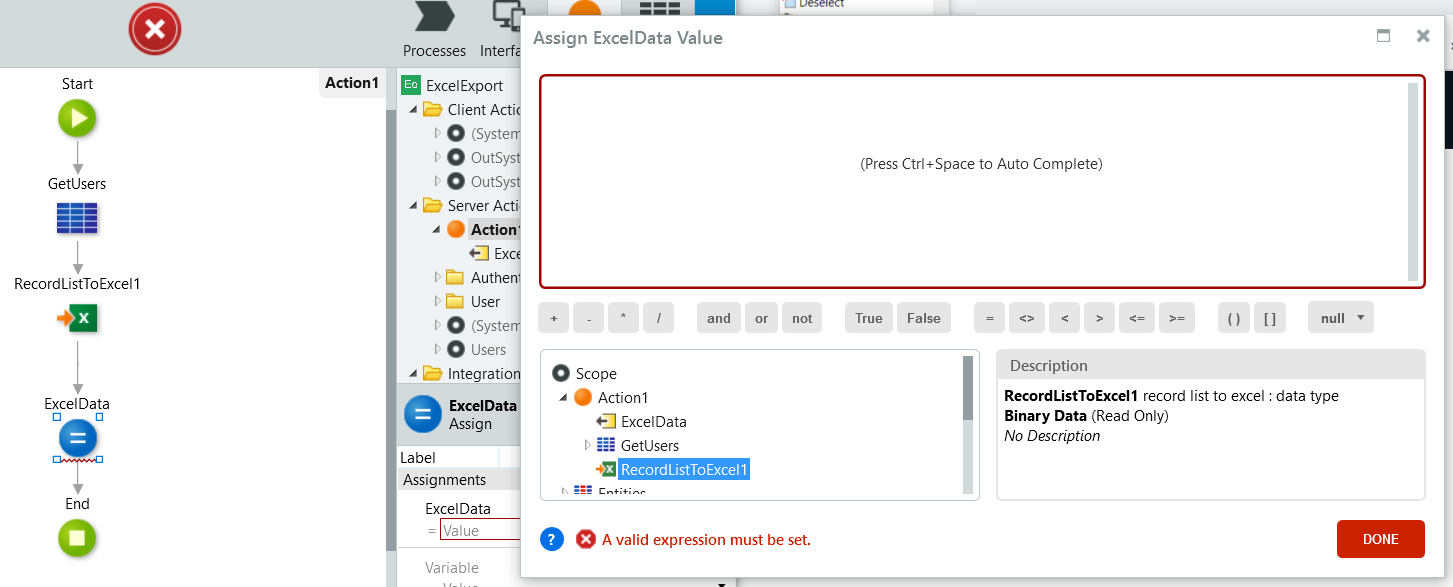Click the expression auto-complete input field

click(x=980, y=180)
